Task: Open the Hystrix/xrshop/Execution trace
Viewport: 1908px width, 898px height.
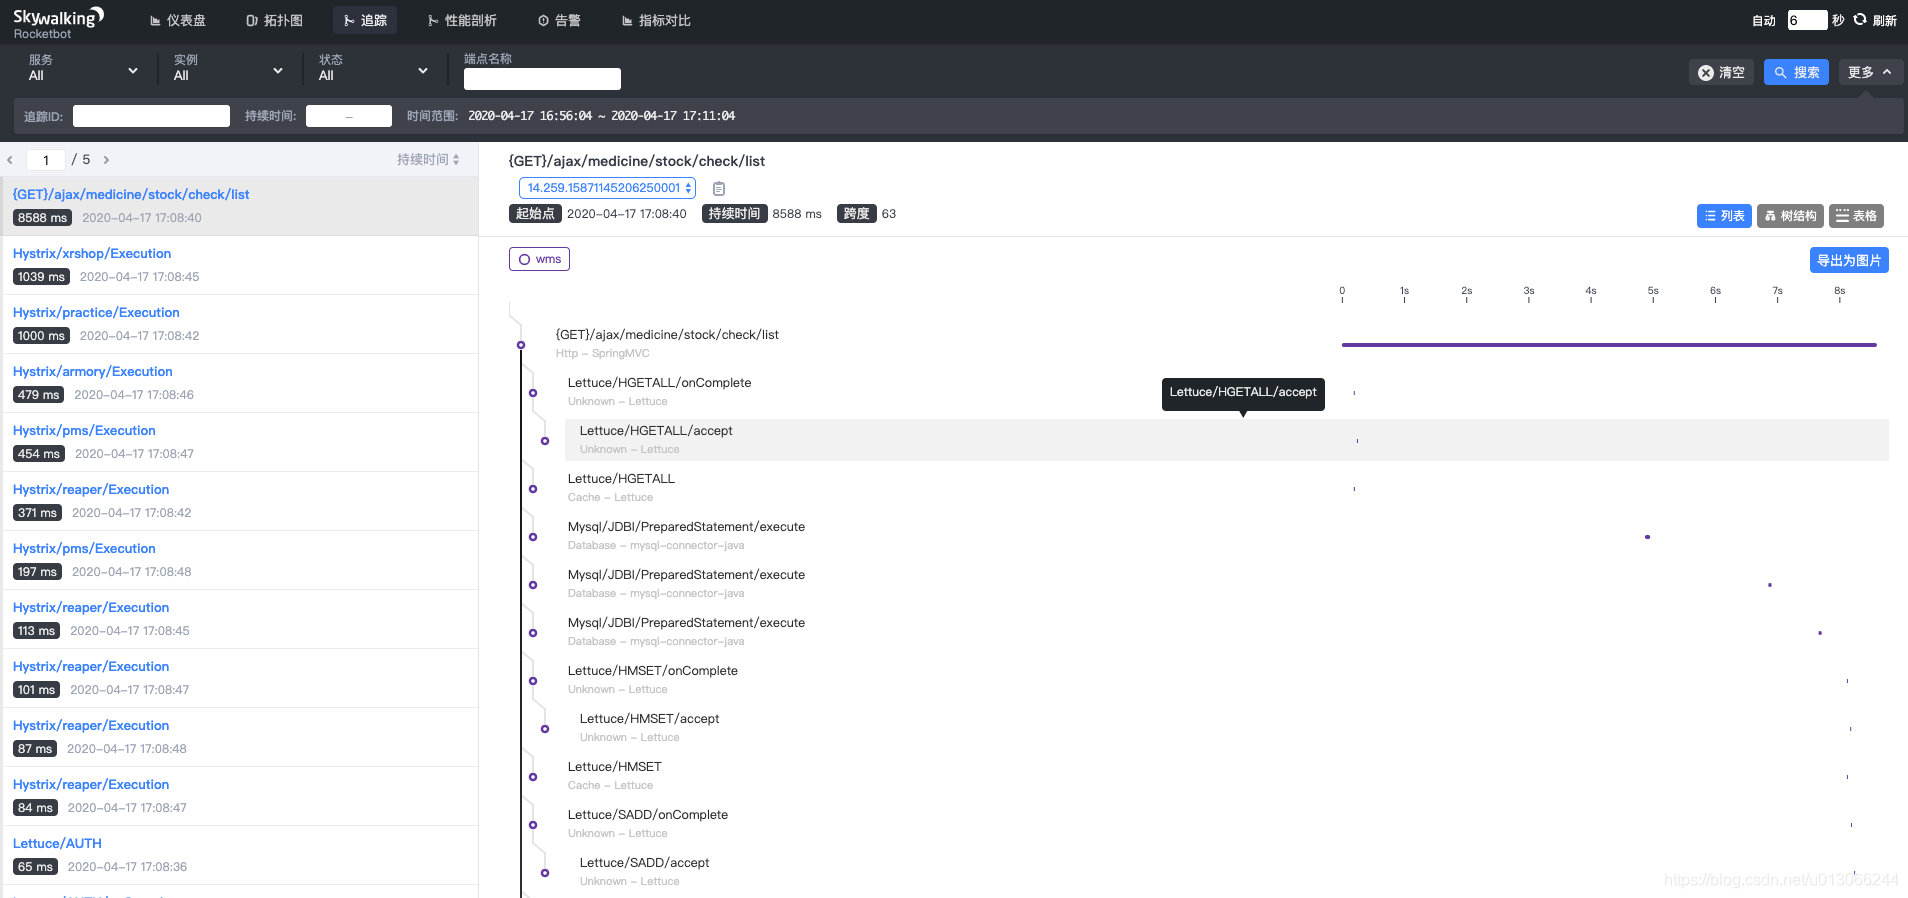Action: (239, 265)
